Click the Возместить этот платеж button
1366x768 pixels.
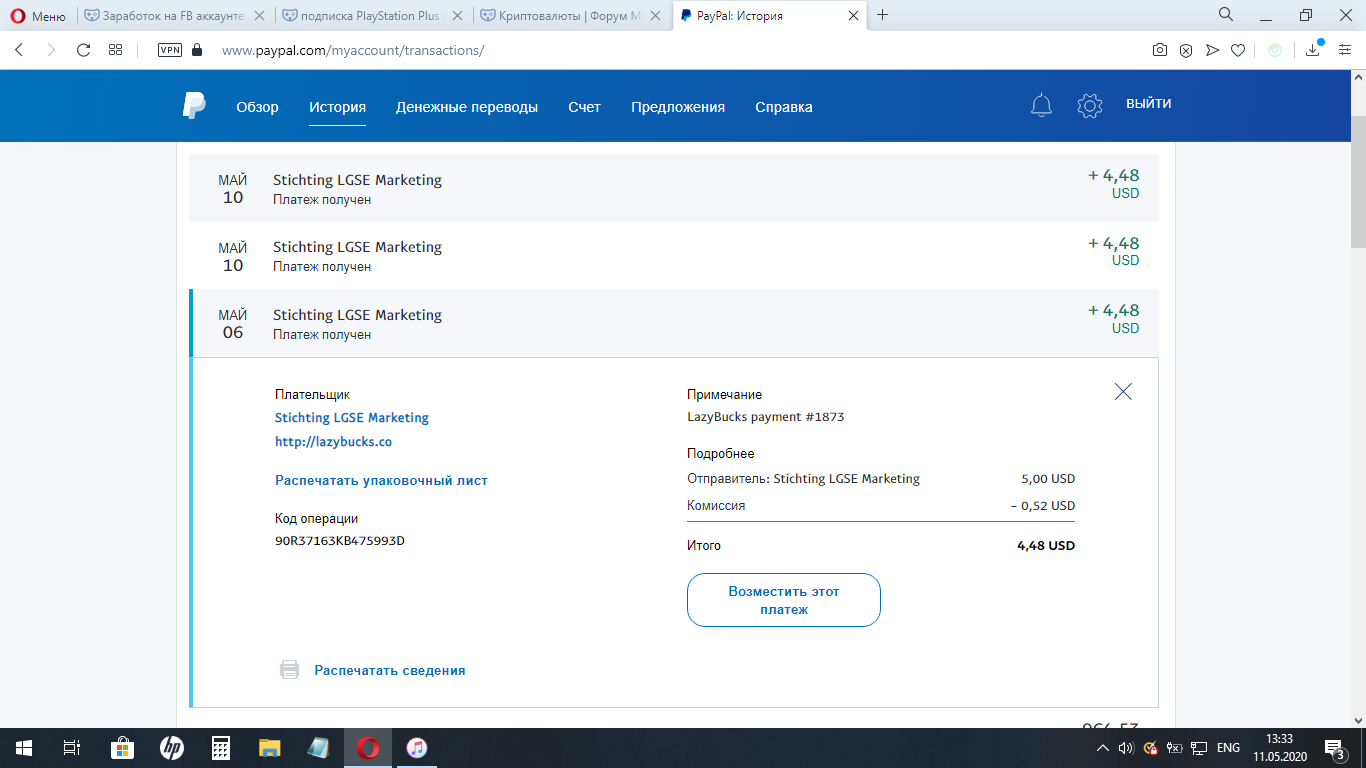(x=784, y=600)
